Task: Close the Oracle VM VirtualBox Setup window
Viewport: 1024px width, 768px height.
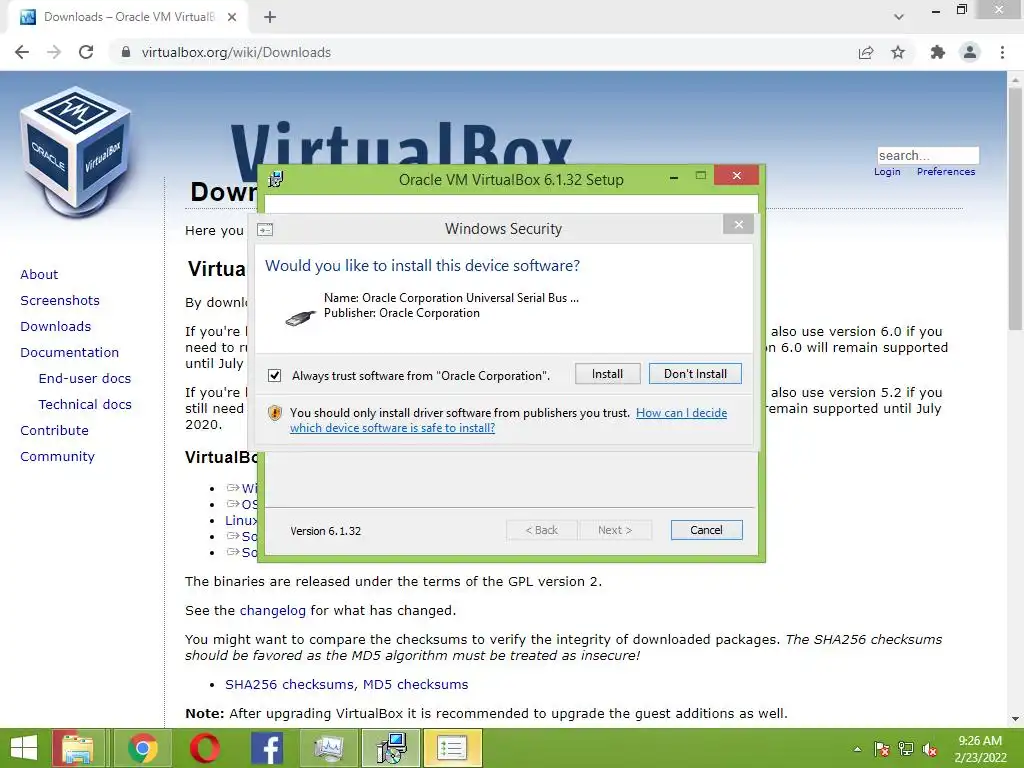Action: pos(736,175)
